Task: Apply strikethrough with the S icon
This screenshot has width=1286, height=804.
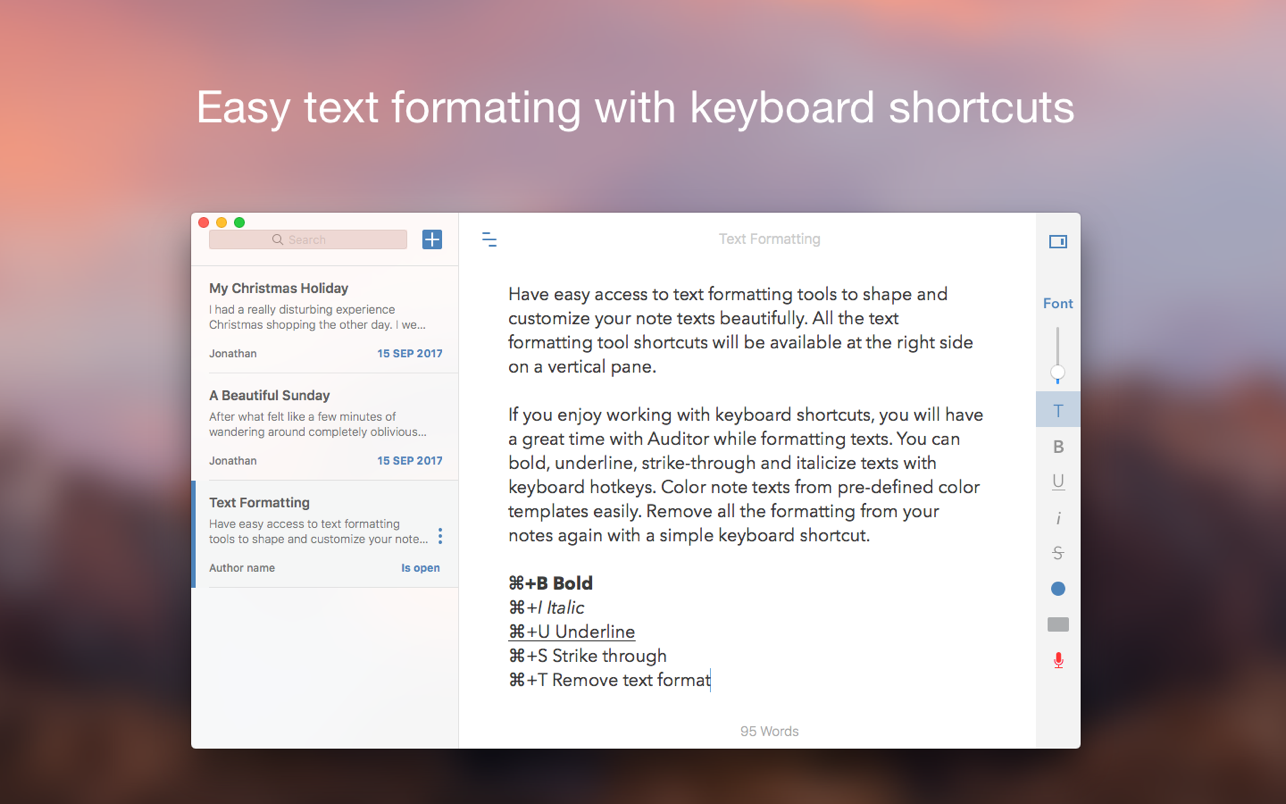Action: [1058, 553]
